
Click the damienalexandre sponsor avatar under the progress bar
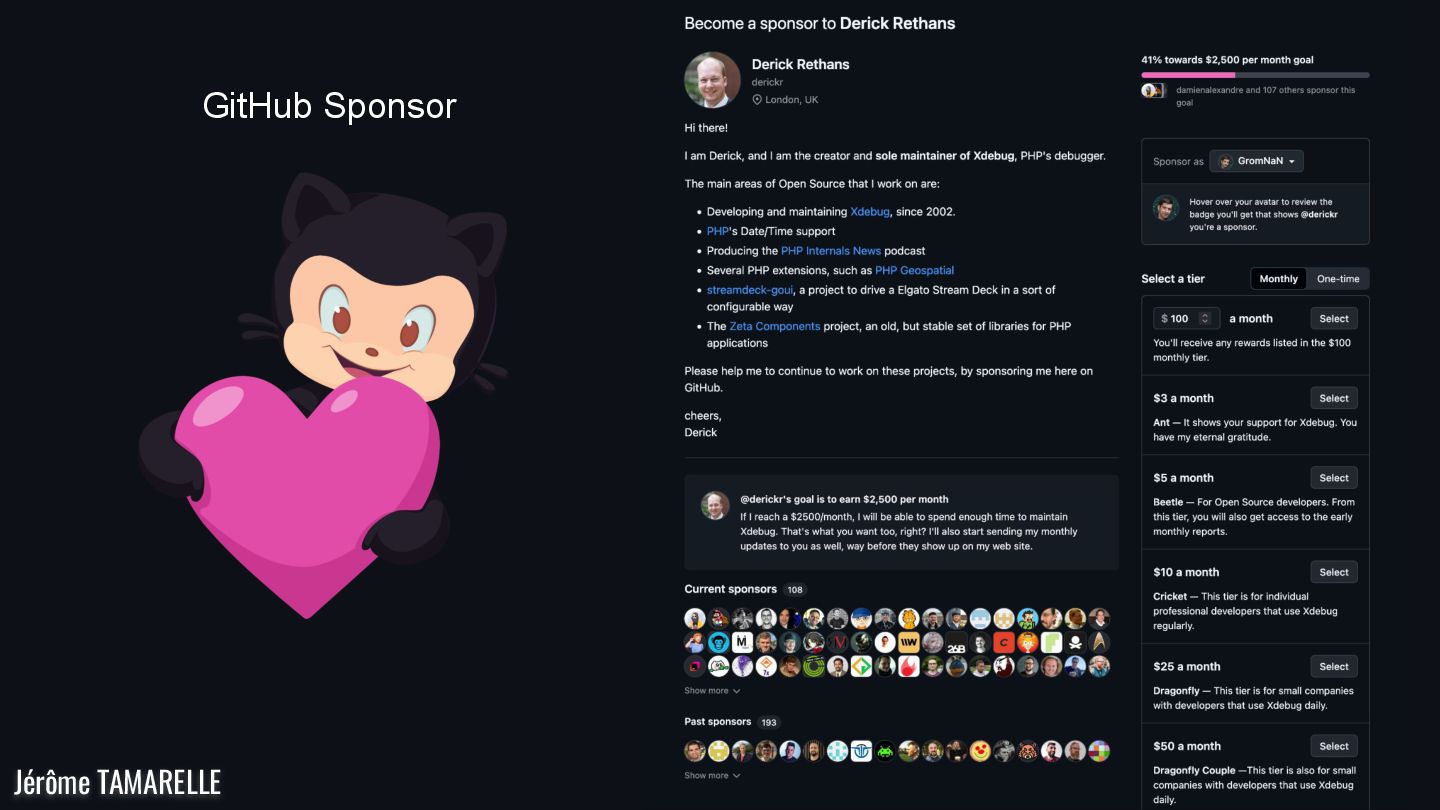click(1150, 90)
